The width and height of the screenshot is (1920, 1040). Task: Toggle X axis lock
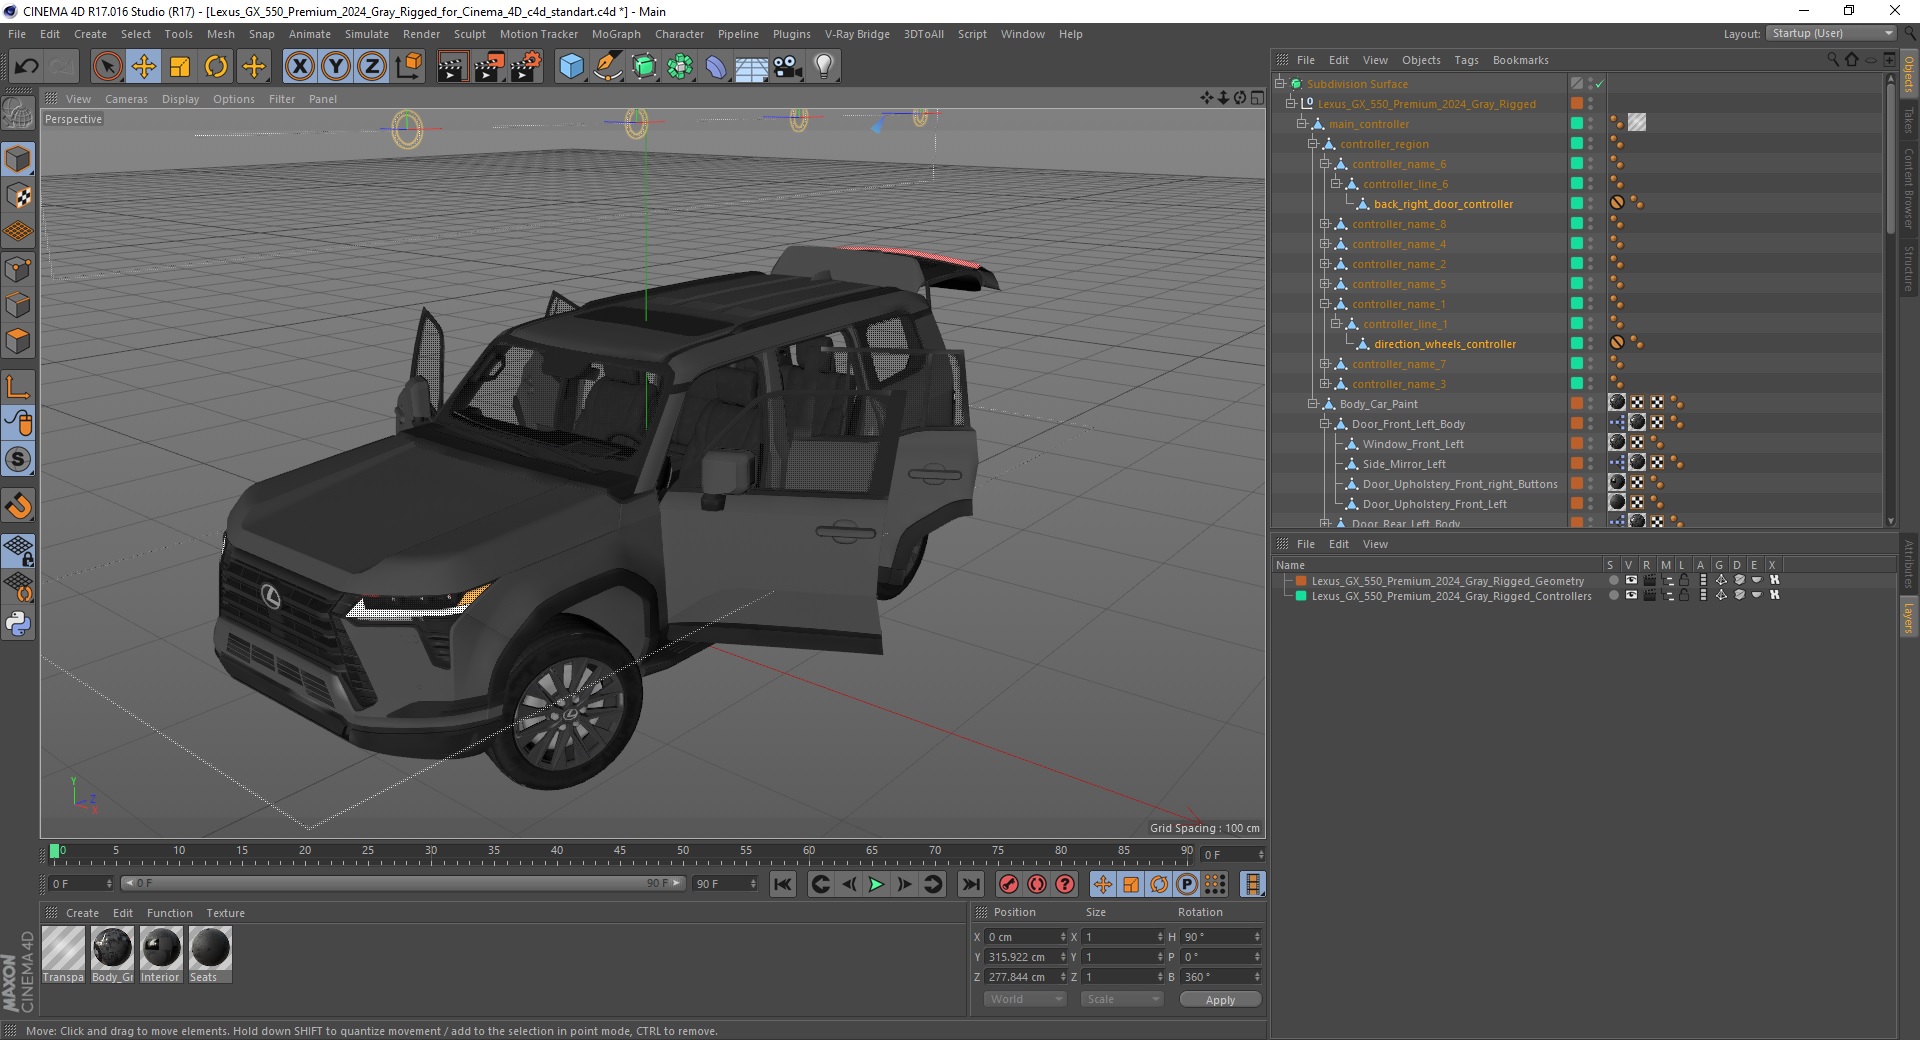(x=299, y=67)
